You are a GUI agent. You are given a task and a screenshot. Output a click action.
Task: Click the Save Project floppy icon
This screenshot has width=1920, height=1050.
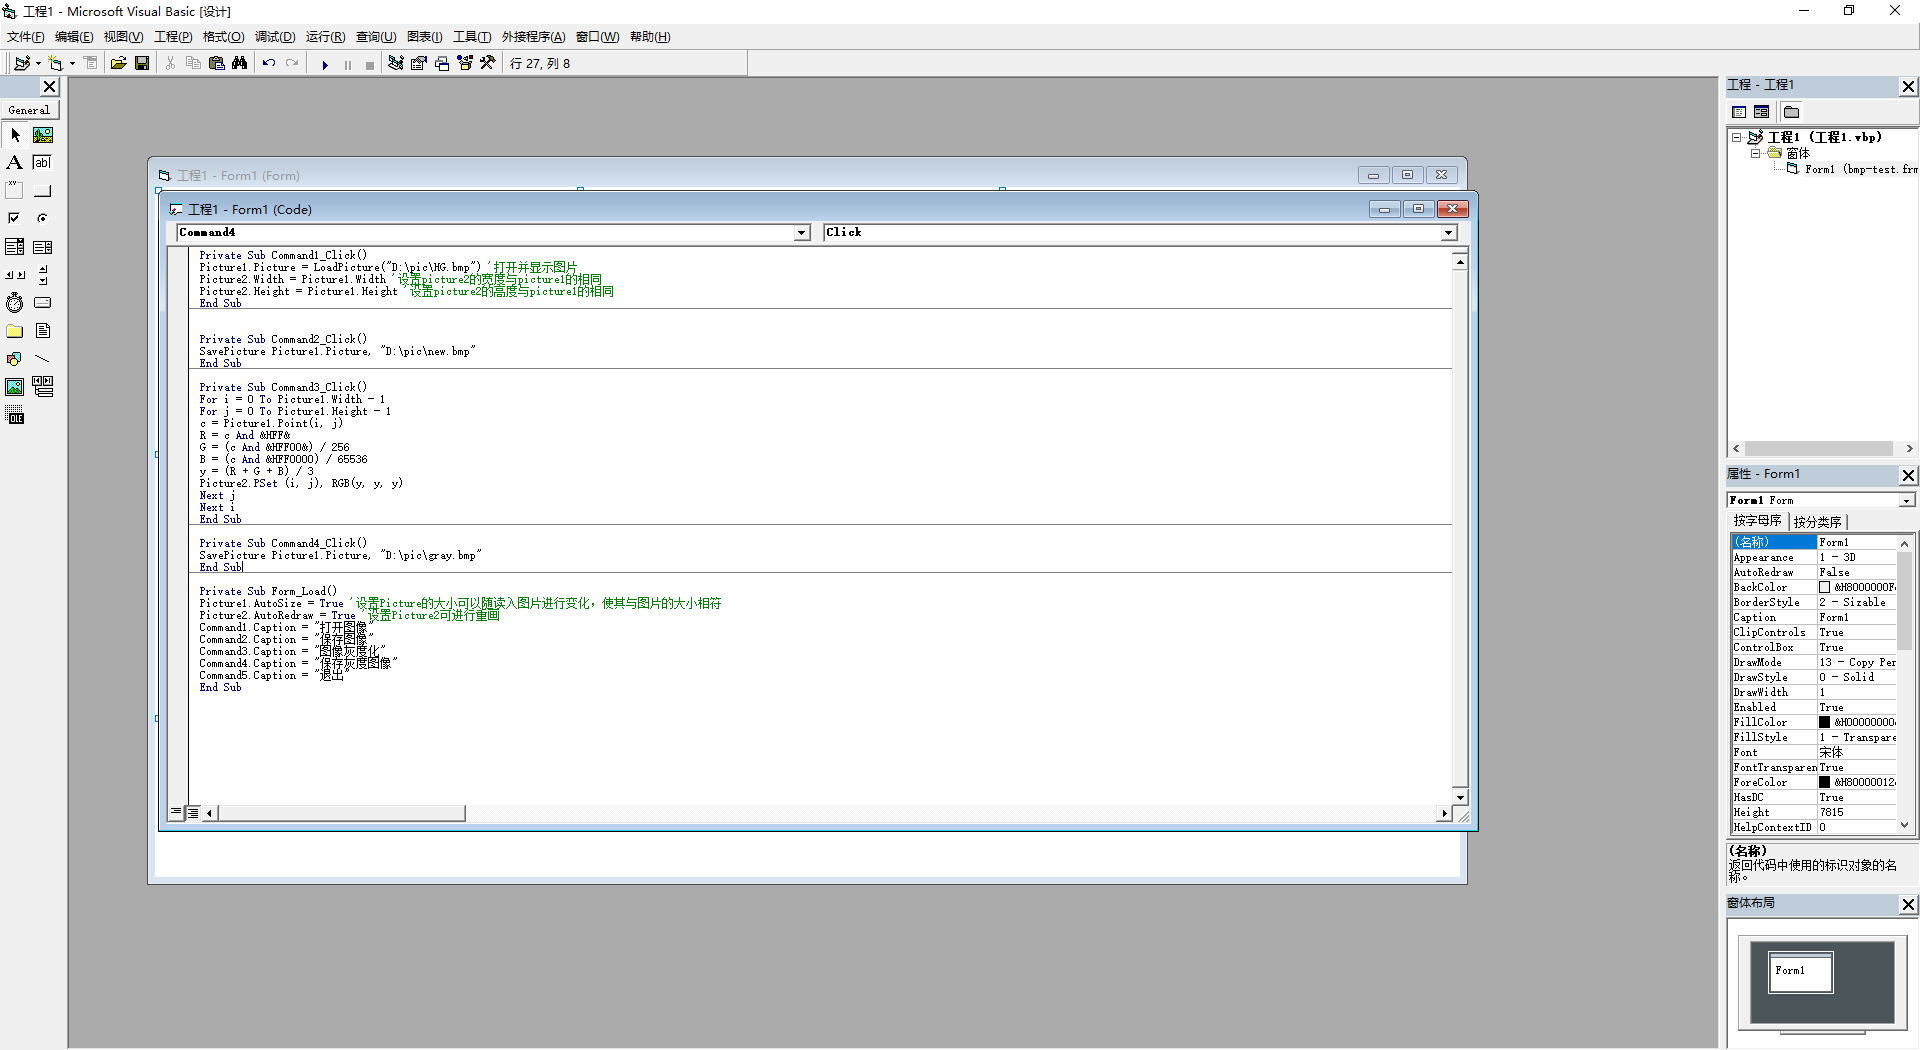click(142, 63)
